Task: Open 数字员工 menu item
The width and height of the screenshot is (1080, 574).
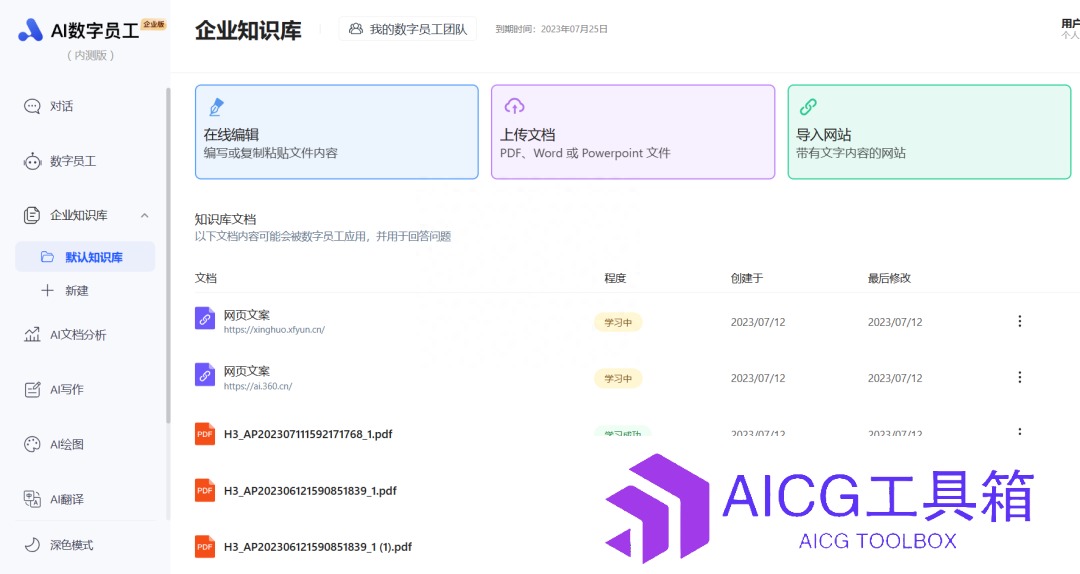Action: click(x=73, y=161)
